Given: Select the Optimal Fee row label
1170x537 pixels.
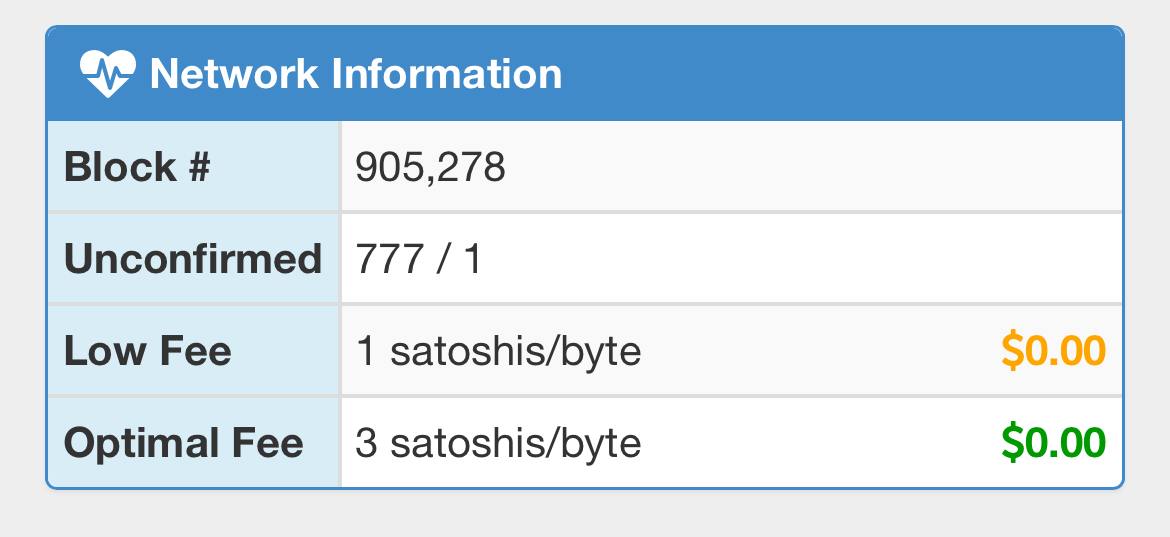Looking at the screenshot, I should click(x=183, y=443).
